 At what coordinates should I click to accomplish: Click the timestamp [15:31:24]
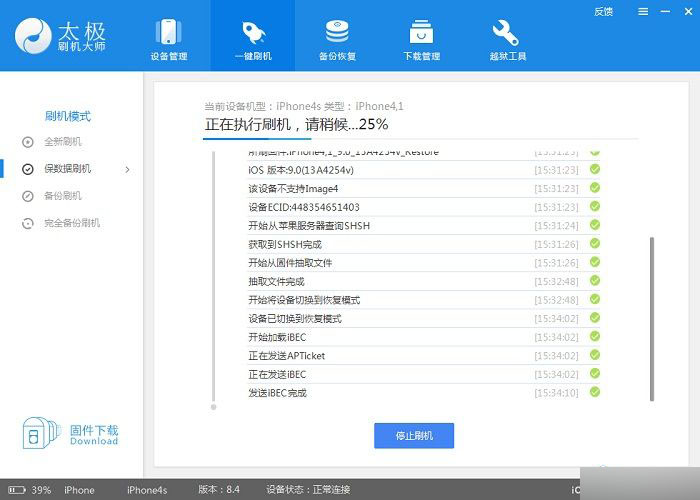tap(556, 226)
